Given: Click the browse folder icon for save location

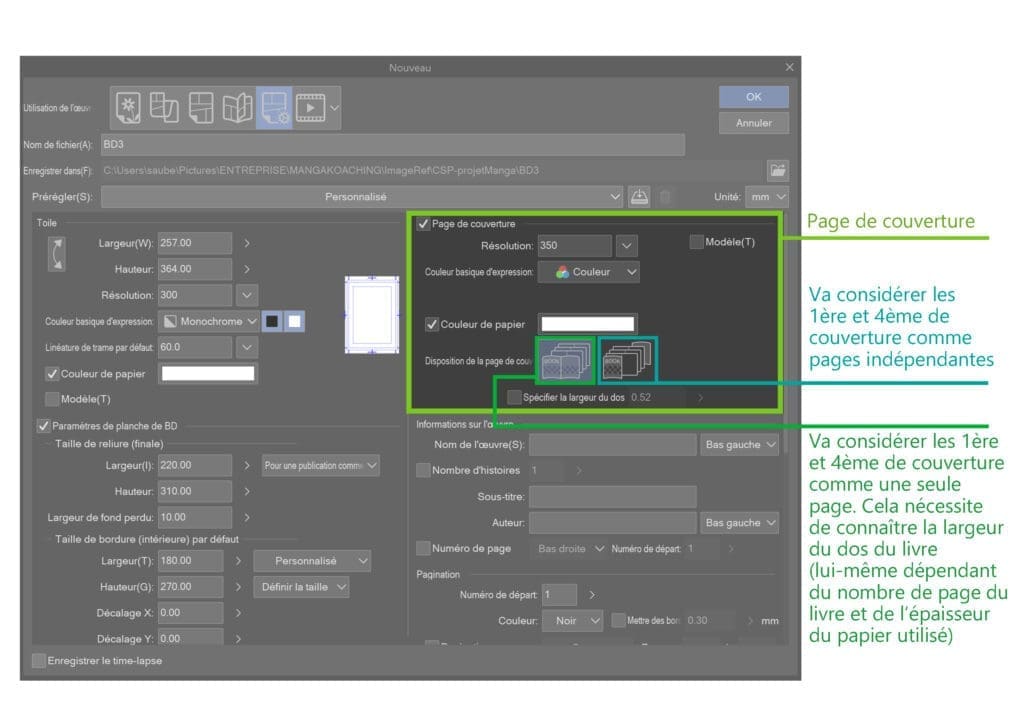Looking at the screenshot, I should pyautogui.click(x=777, y=170).
